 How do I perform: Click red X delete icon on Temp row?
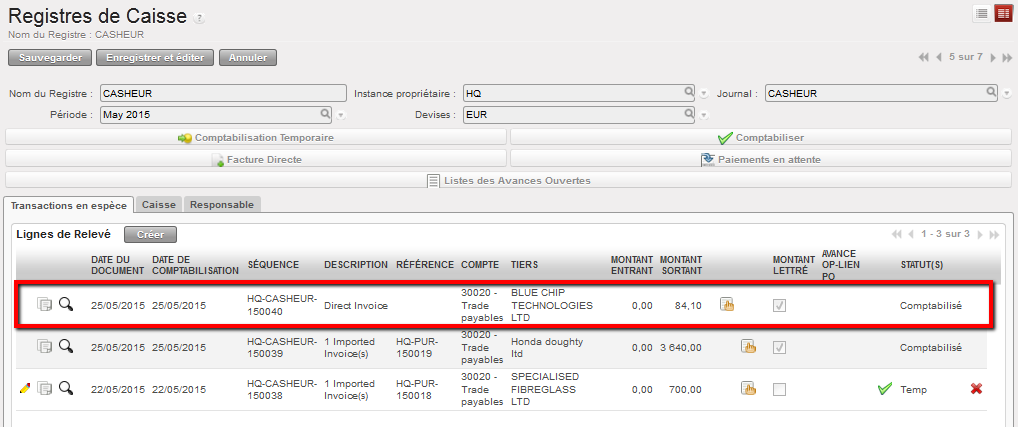(x=976, y=389)
